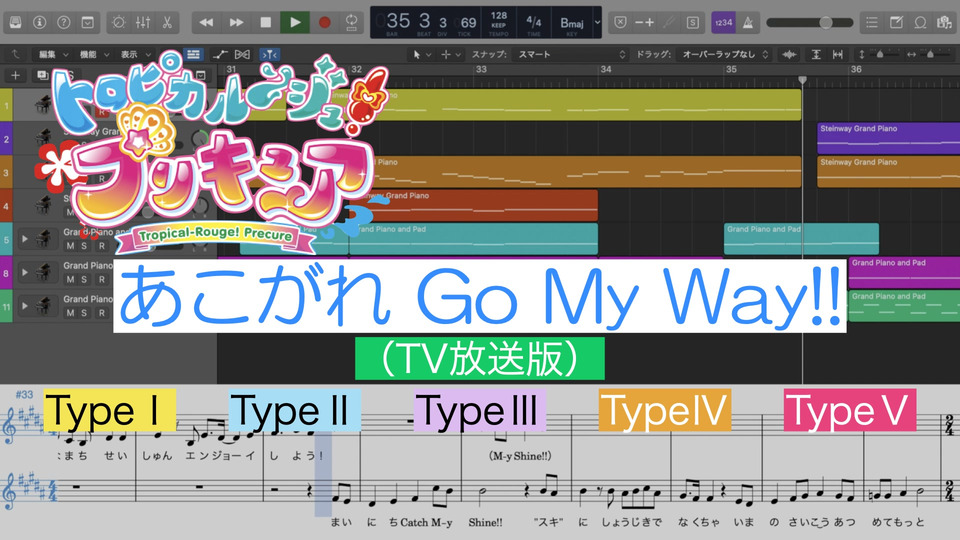Open the Editors scissors icon
This screenshot has height=540, width=960.
[167, 23]
